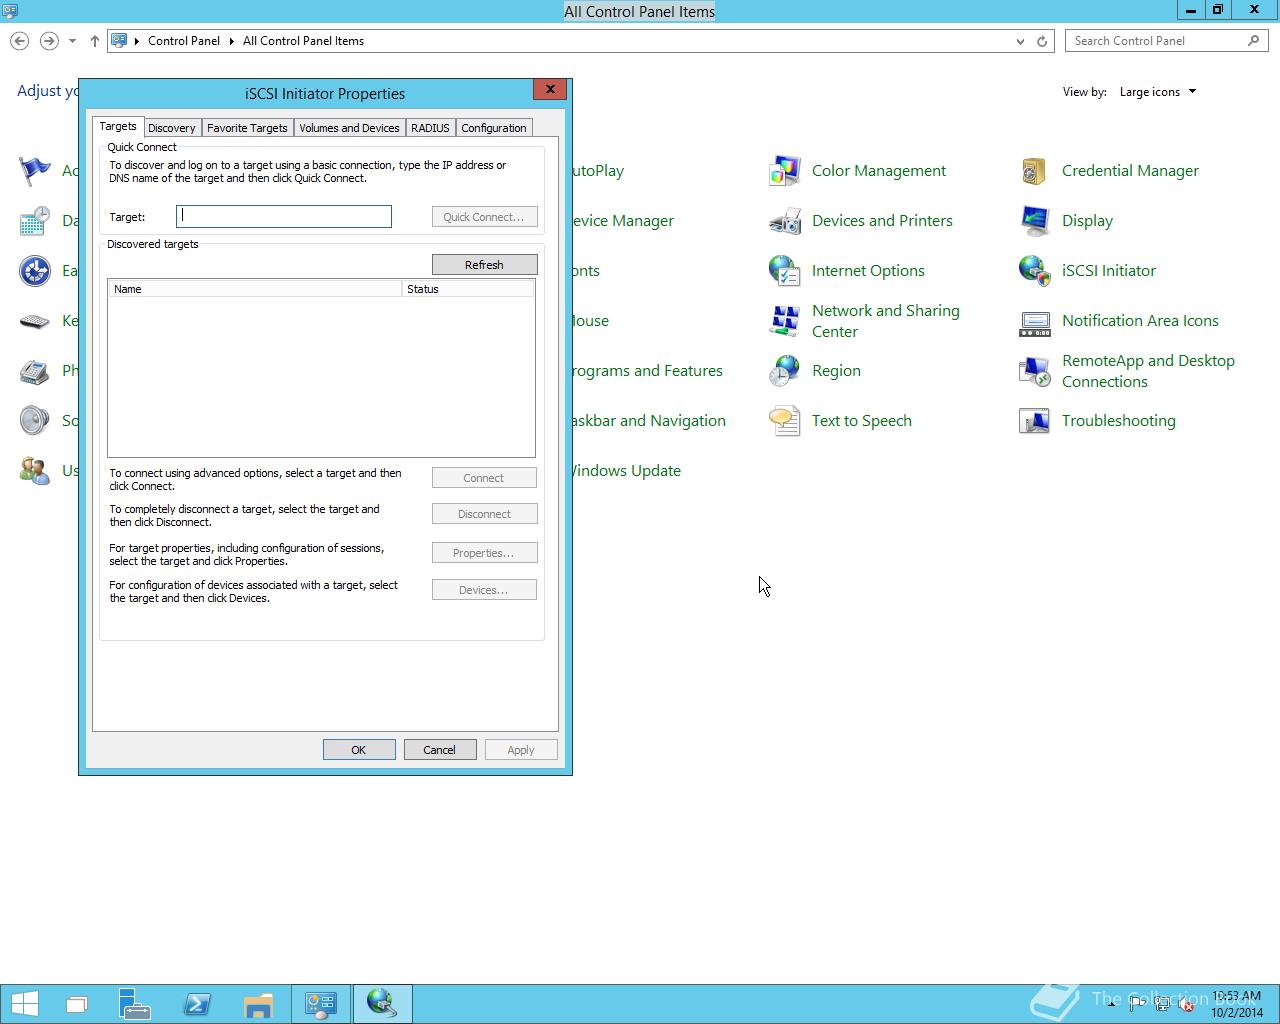
Task: Click Control Panel in the breadcrumb
Action: [x=184, y=41]
